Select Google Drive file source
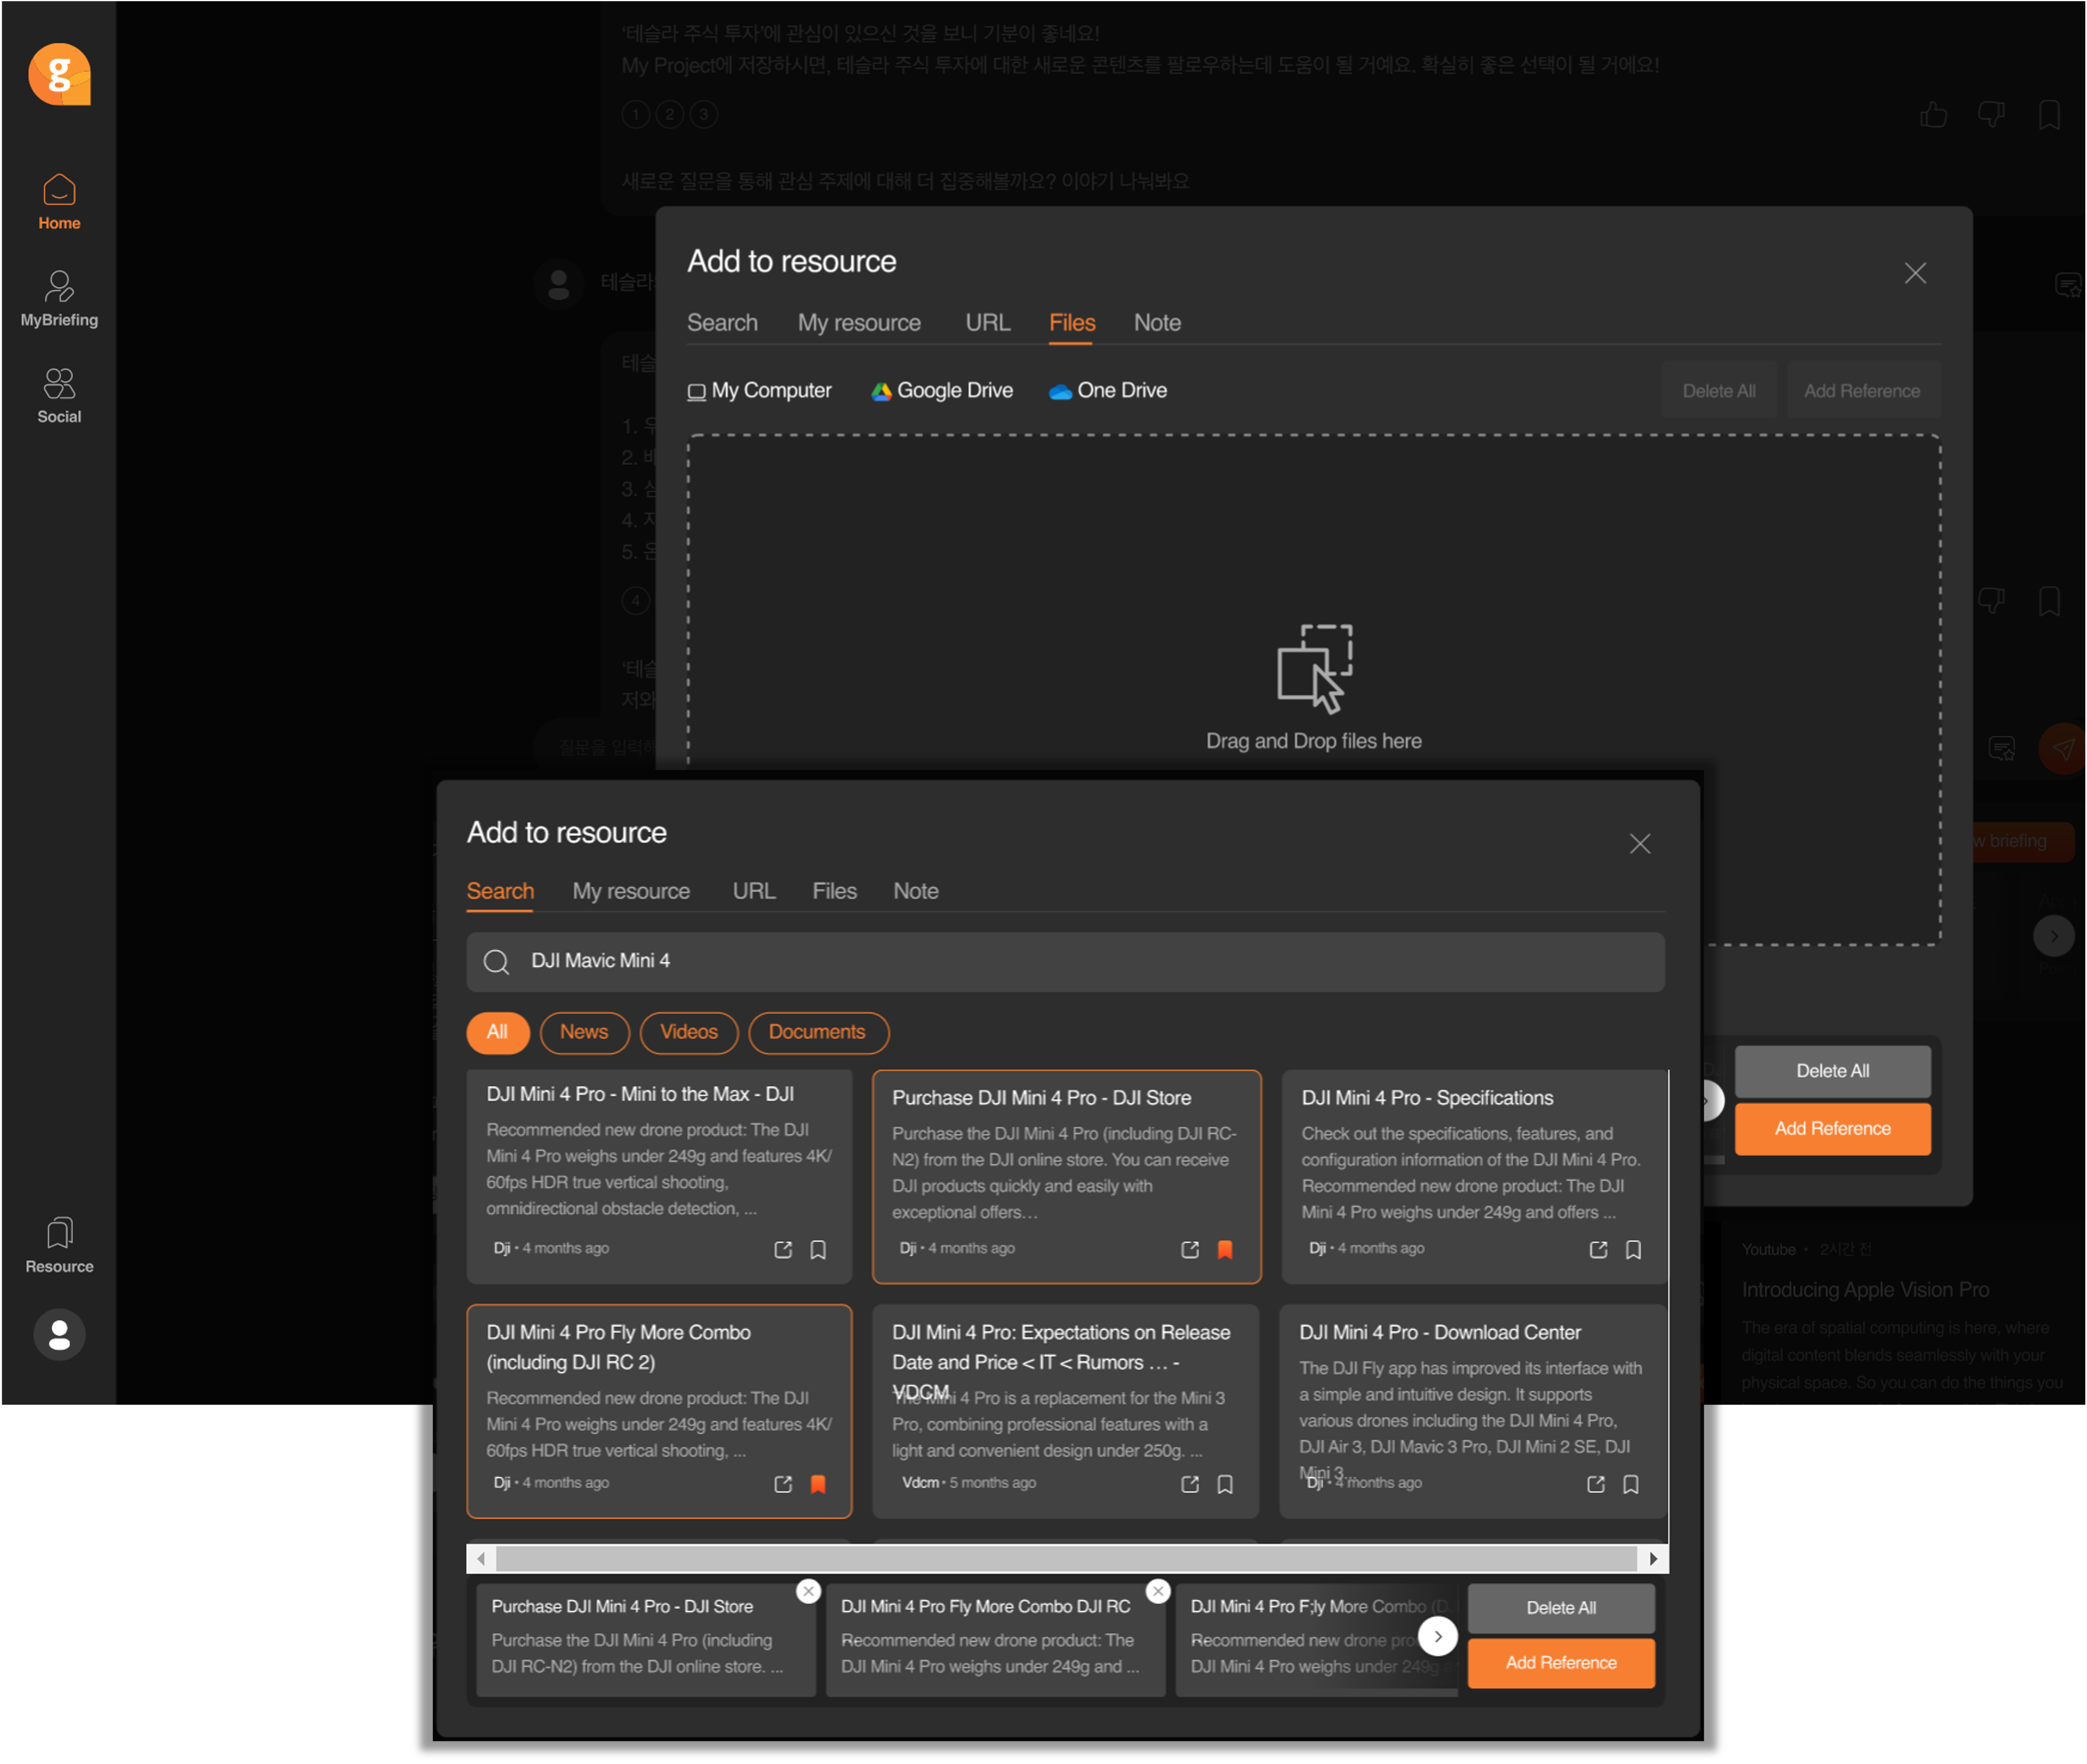This screenshot has height=1764, width=2087. click(x=941, y=391)
